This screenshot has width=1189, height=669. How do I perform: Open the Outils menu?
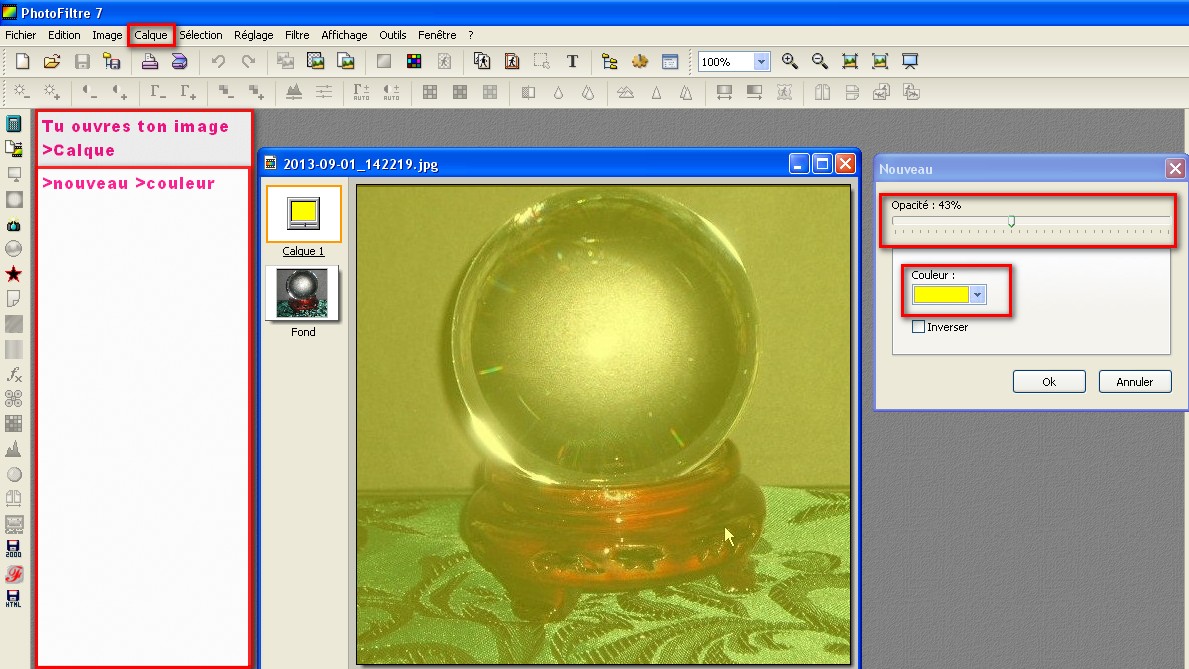click(393, 35)
